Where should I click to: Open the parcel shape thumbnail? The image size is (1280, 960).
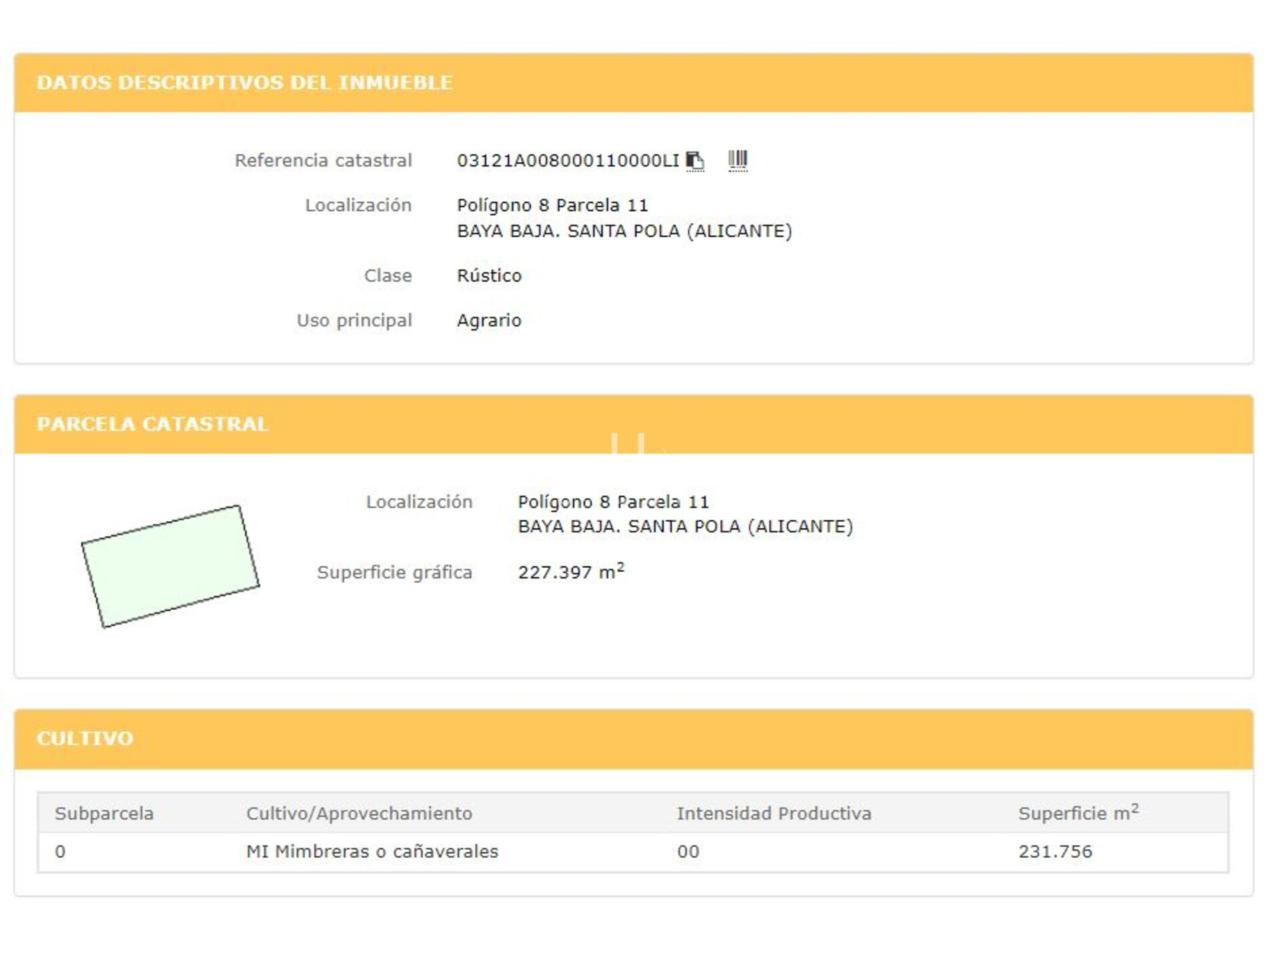point(170,566)
